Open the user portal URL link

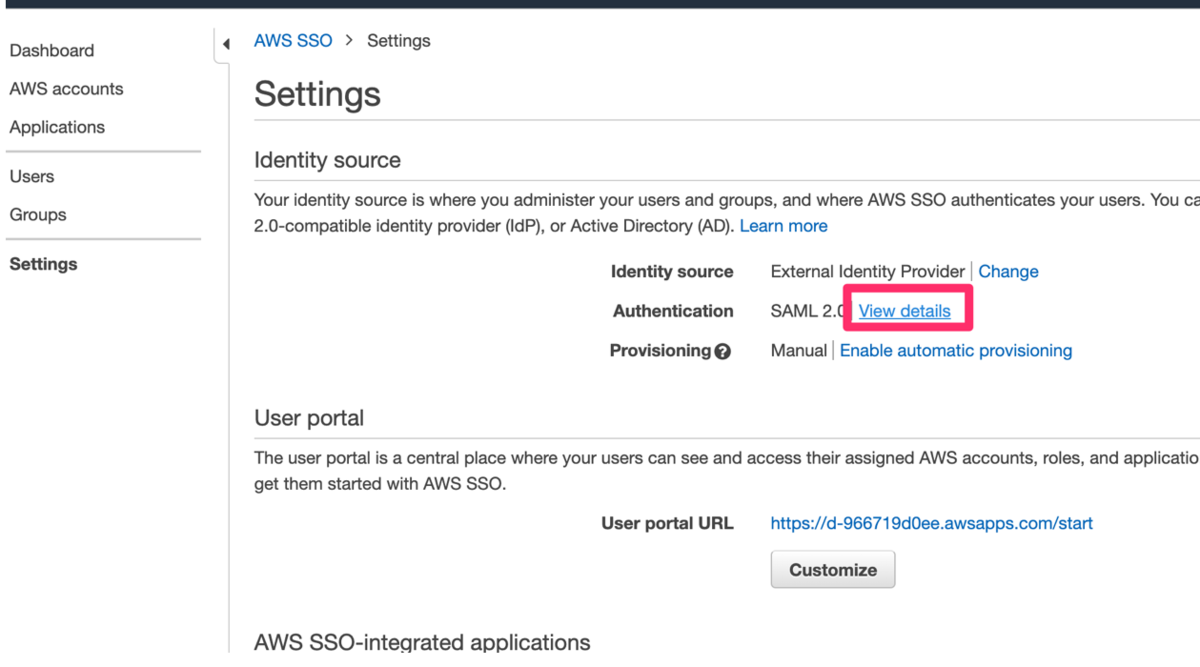pyautogui.click(x=932, y=523)
